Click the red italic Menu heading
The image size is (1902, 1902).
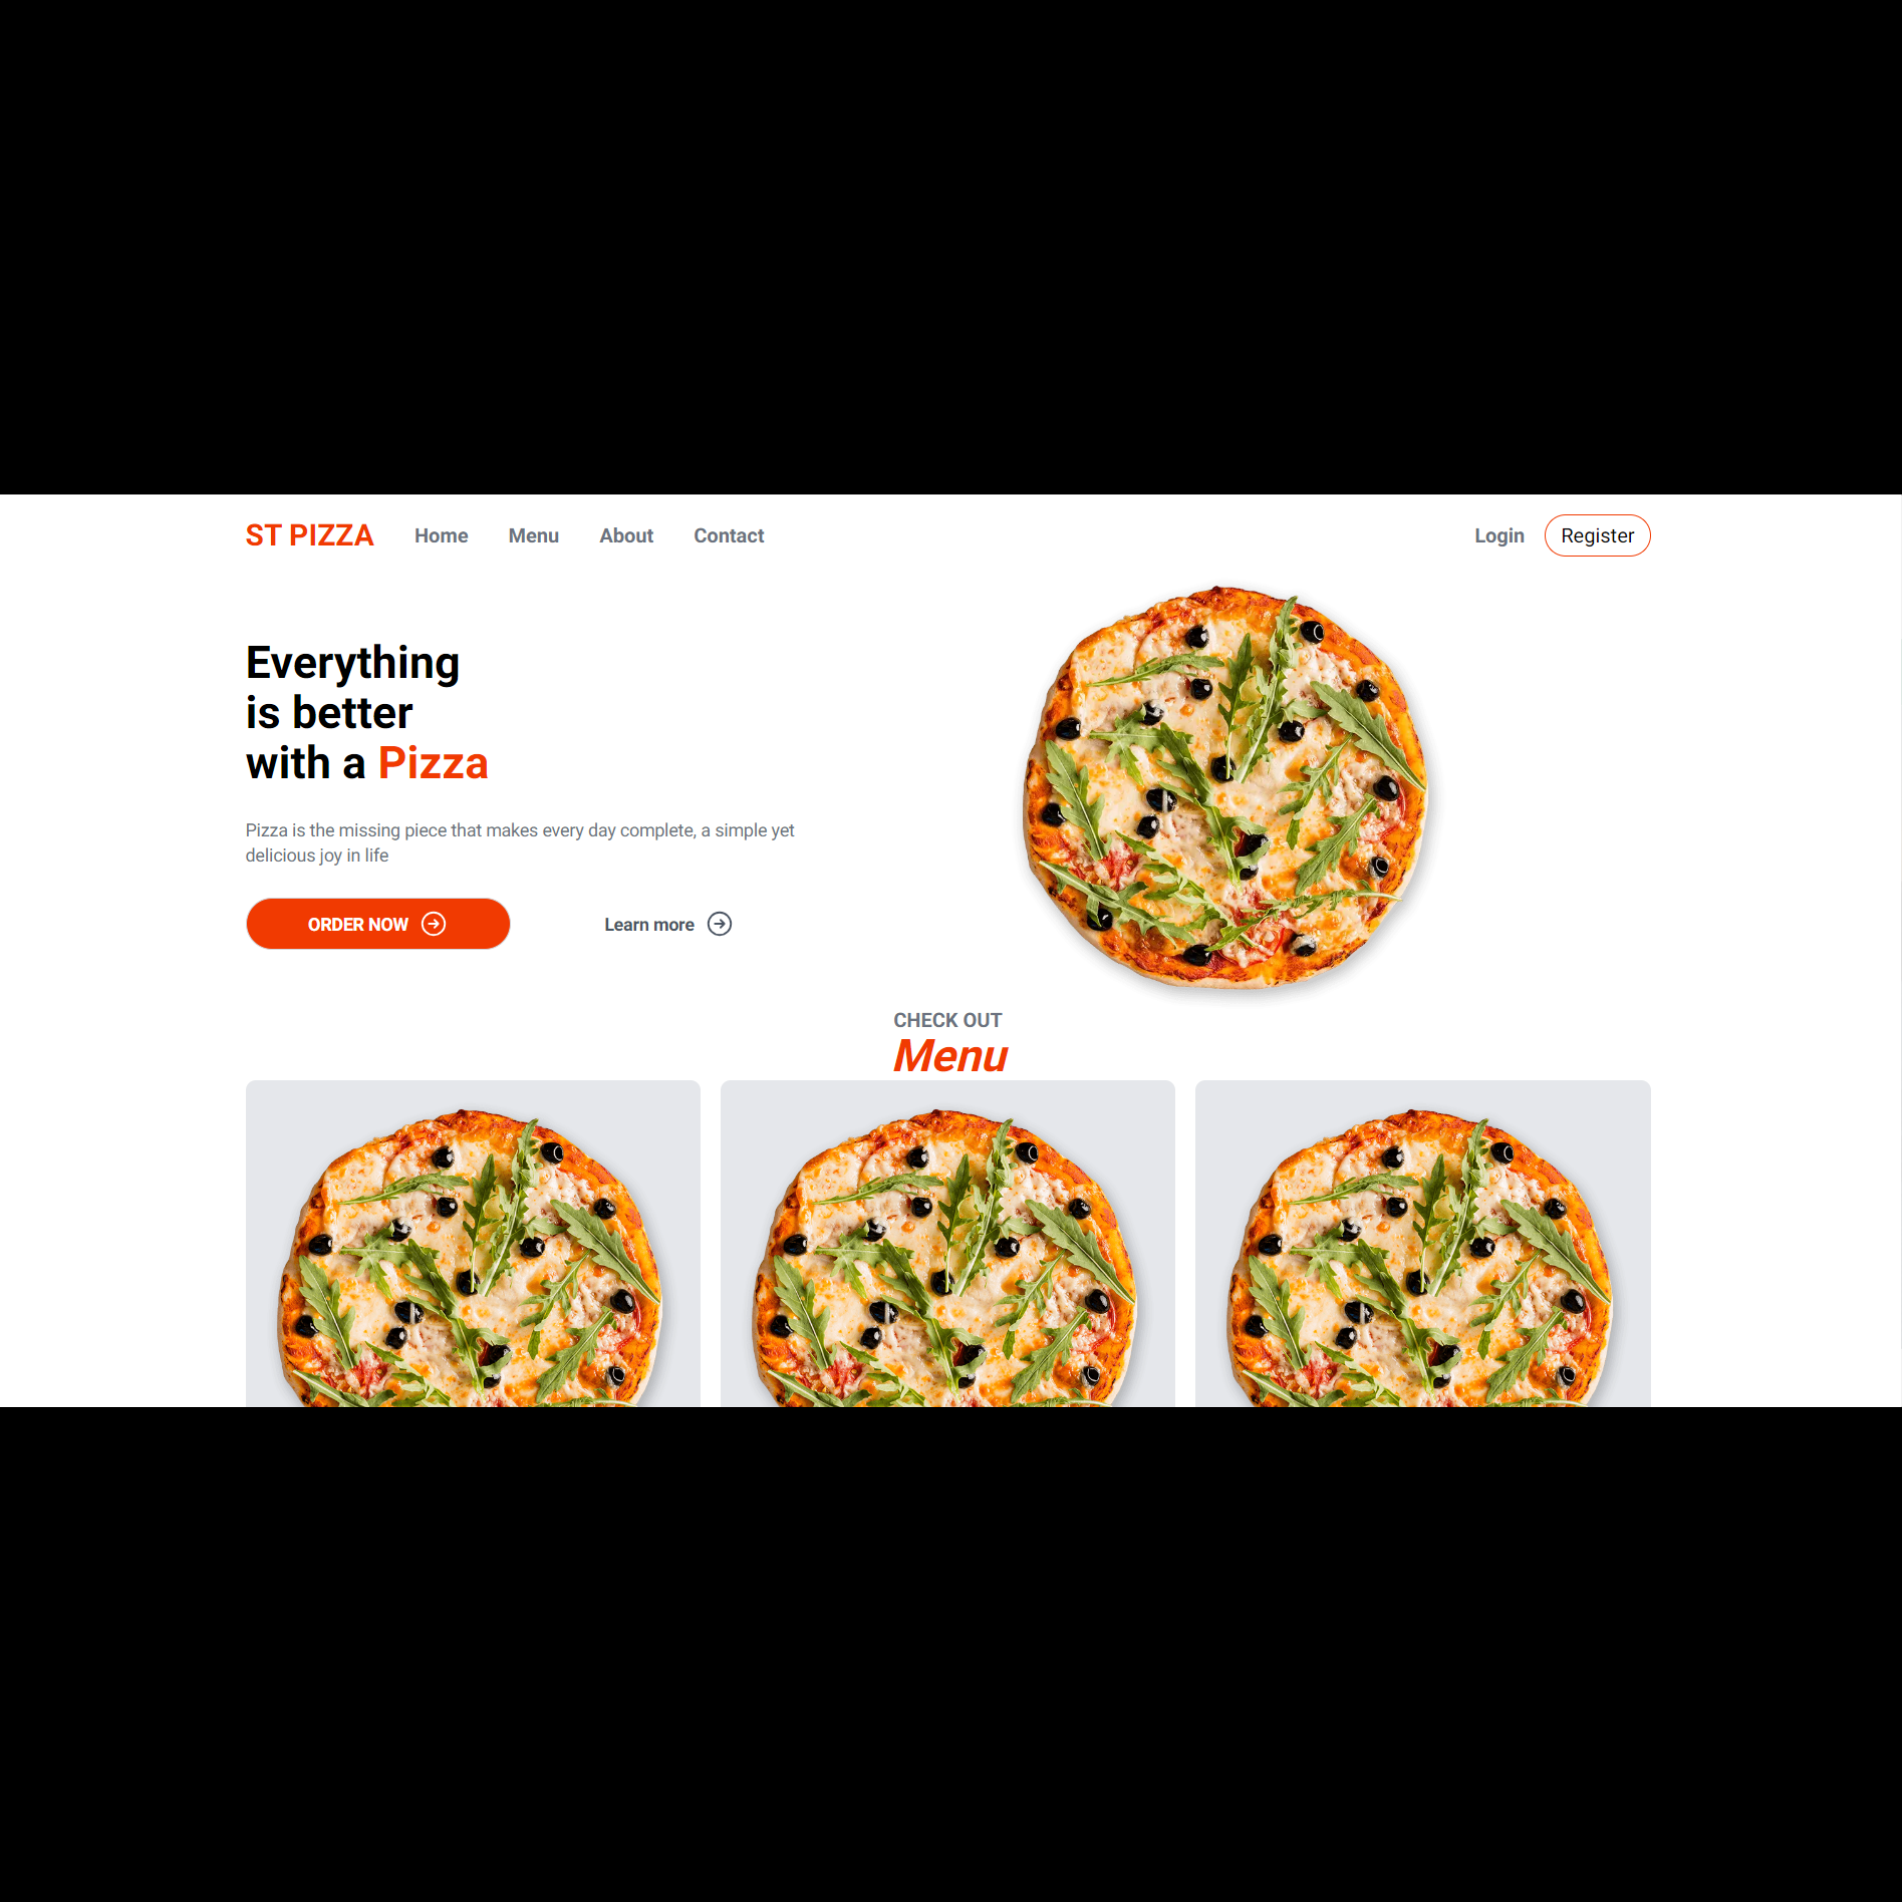tap(950, 1056)
